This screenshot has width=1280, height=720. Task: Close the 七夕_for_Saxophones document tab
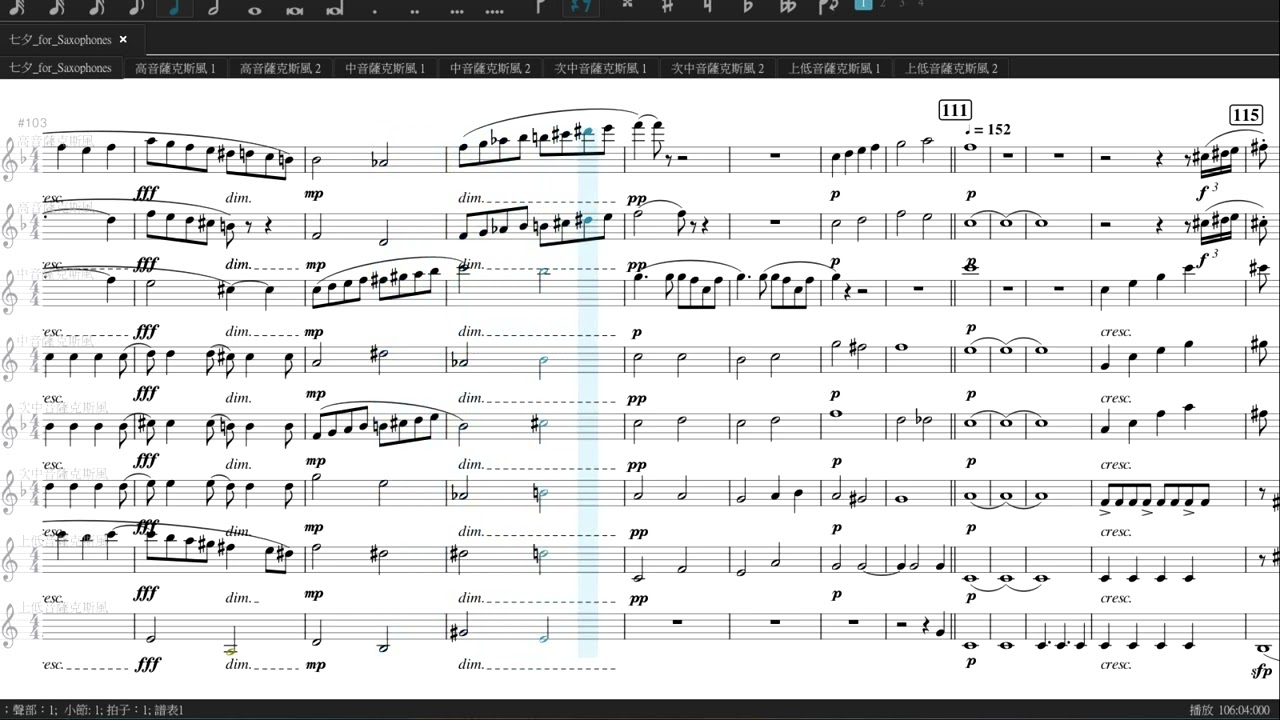click(x=123, y=40)
